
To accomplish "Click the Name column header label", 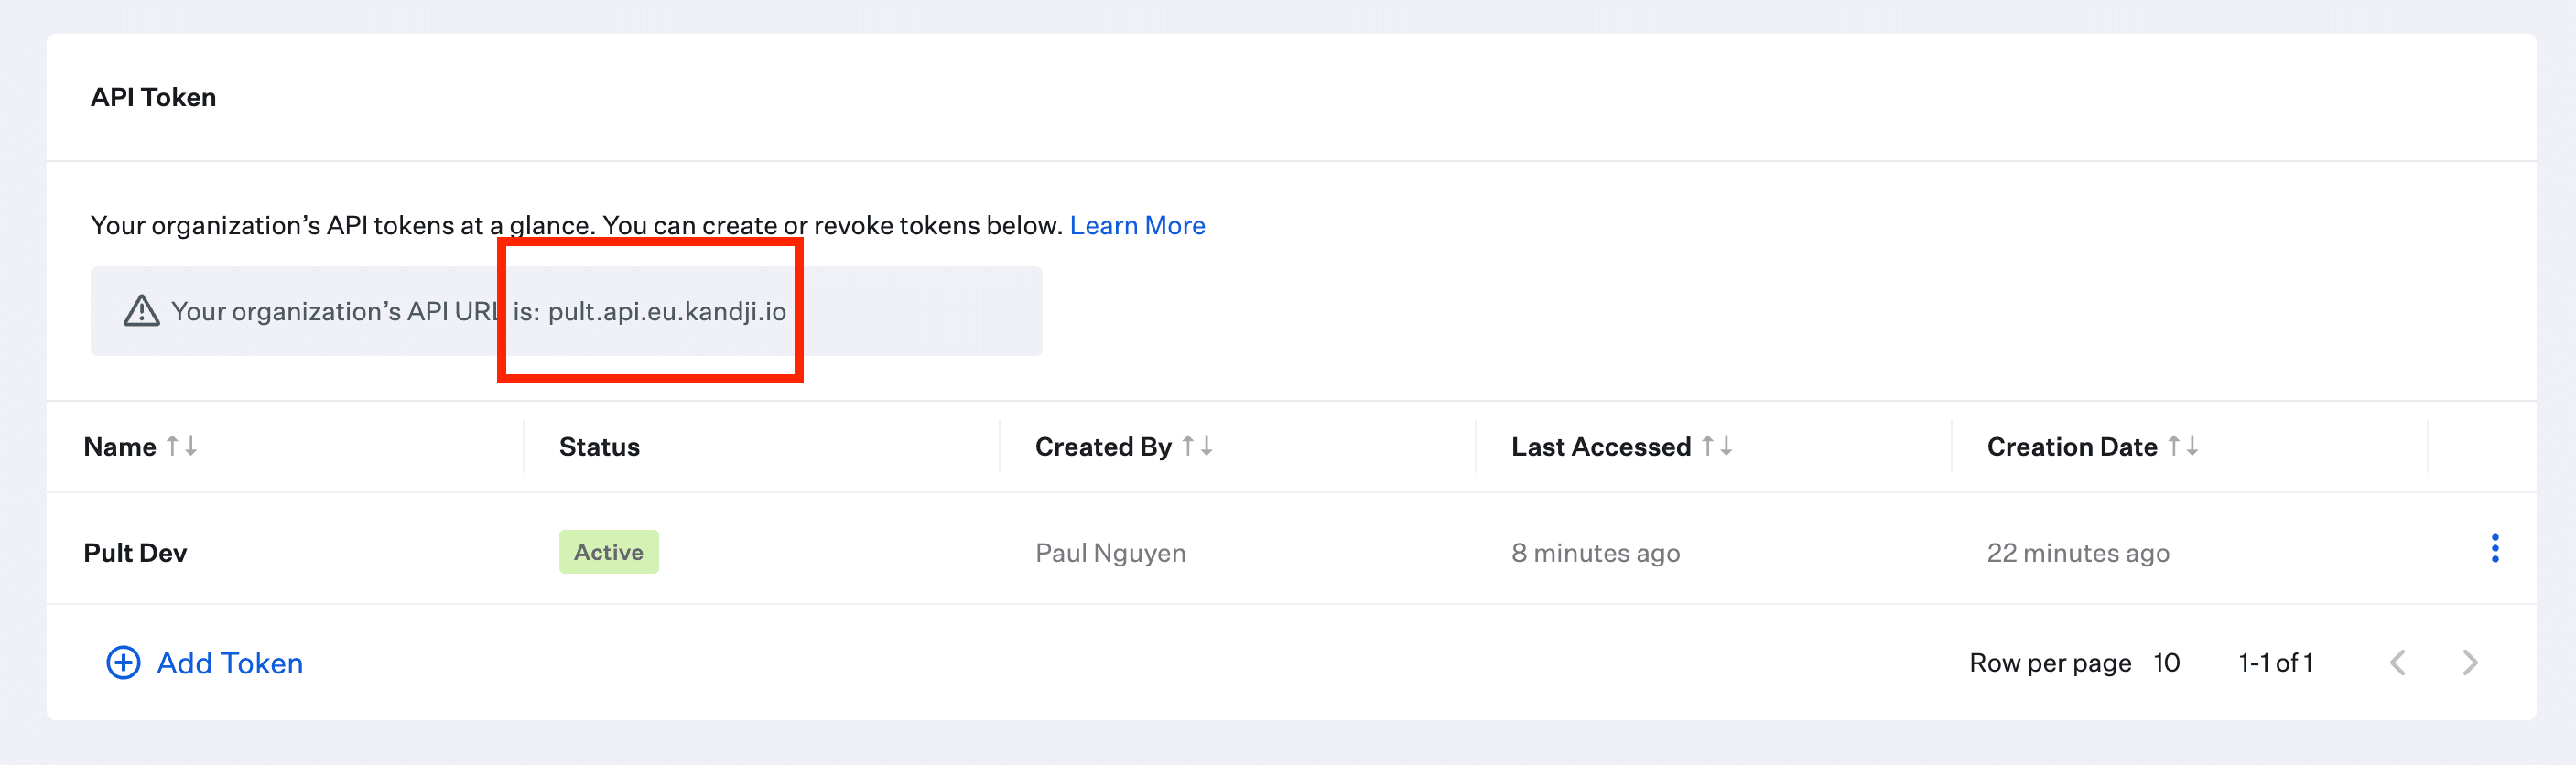I will (119, 447).
